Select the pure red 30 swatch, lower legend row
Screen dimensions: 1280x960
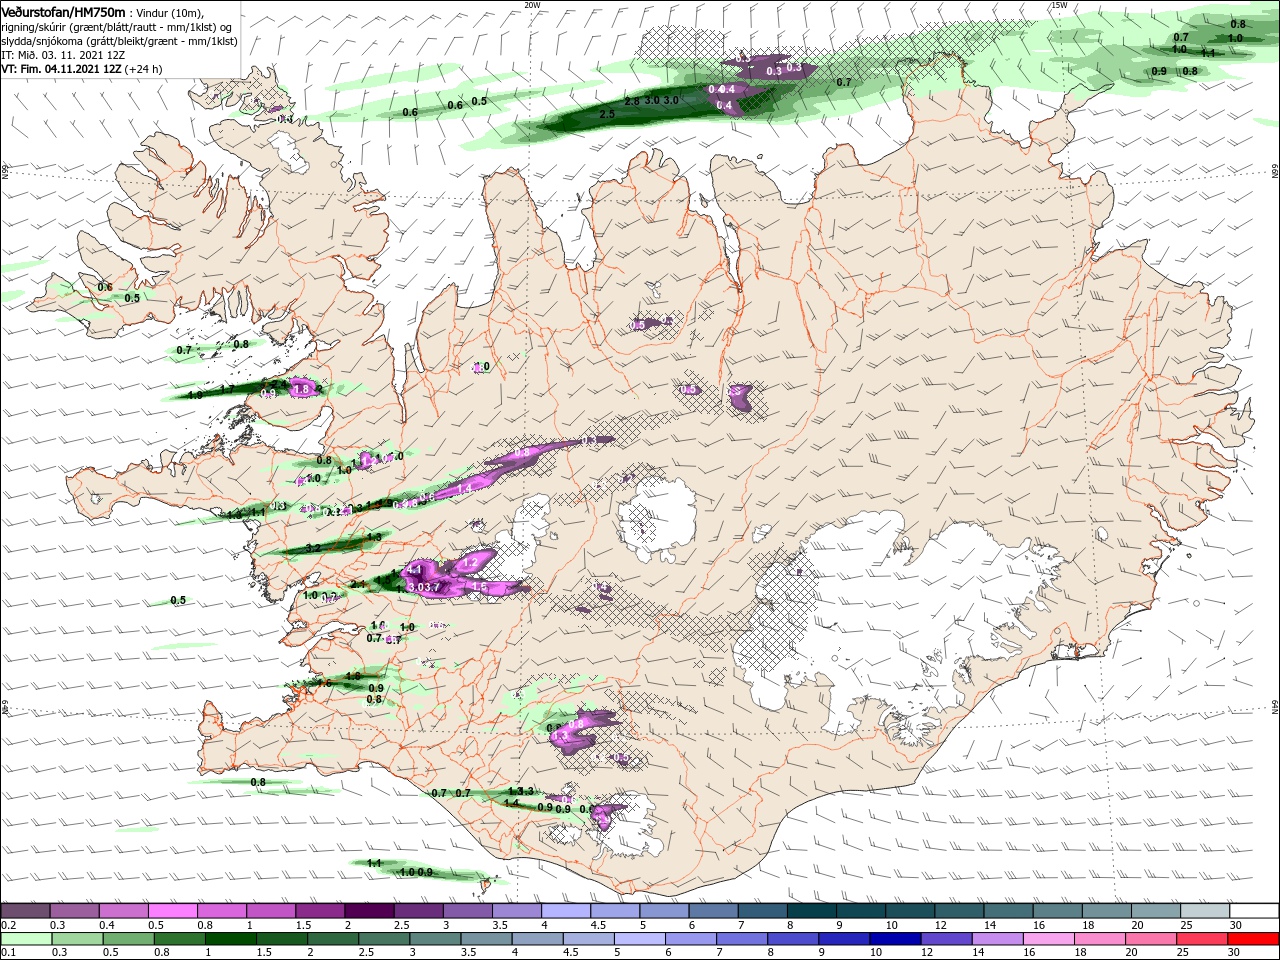point(1254,939)
